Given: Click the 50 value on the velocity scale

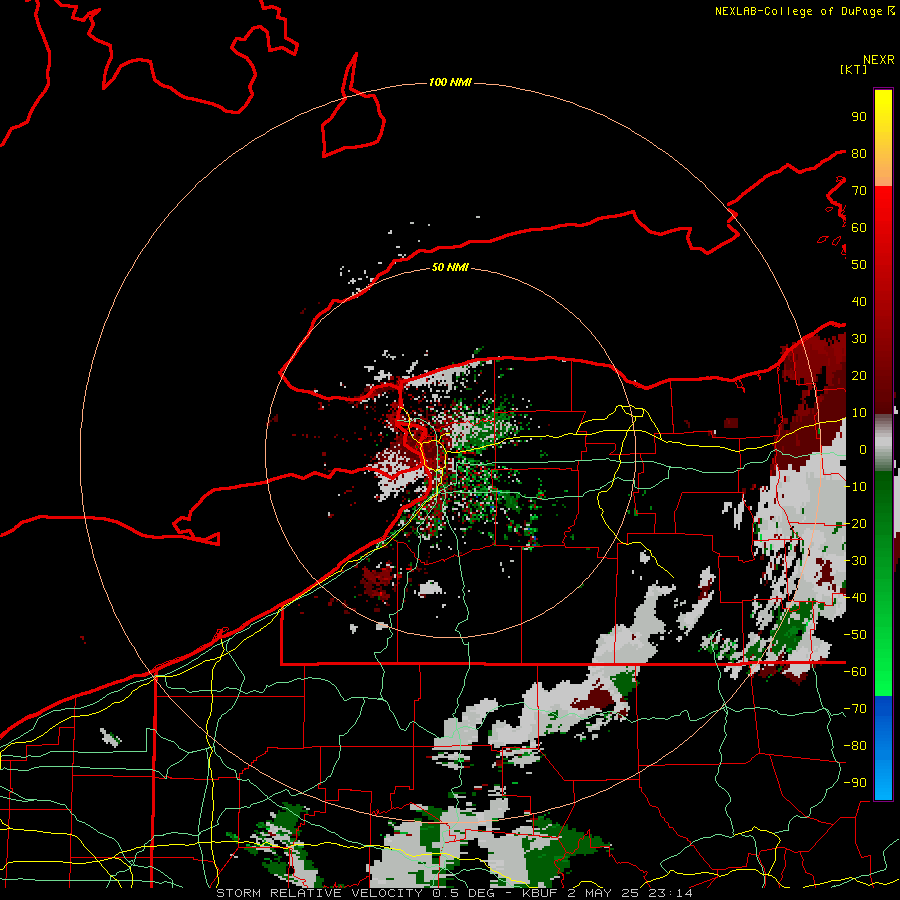Looking at the screenshot, I should (859, 264).
